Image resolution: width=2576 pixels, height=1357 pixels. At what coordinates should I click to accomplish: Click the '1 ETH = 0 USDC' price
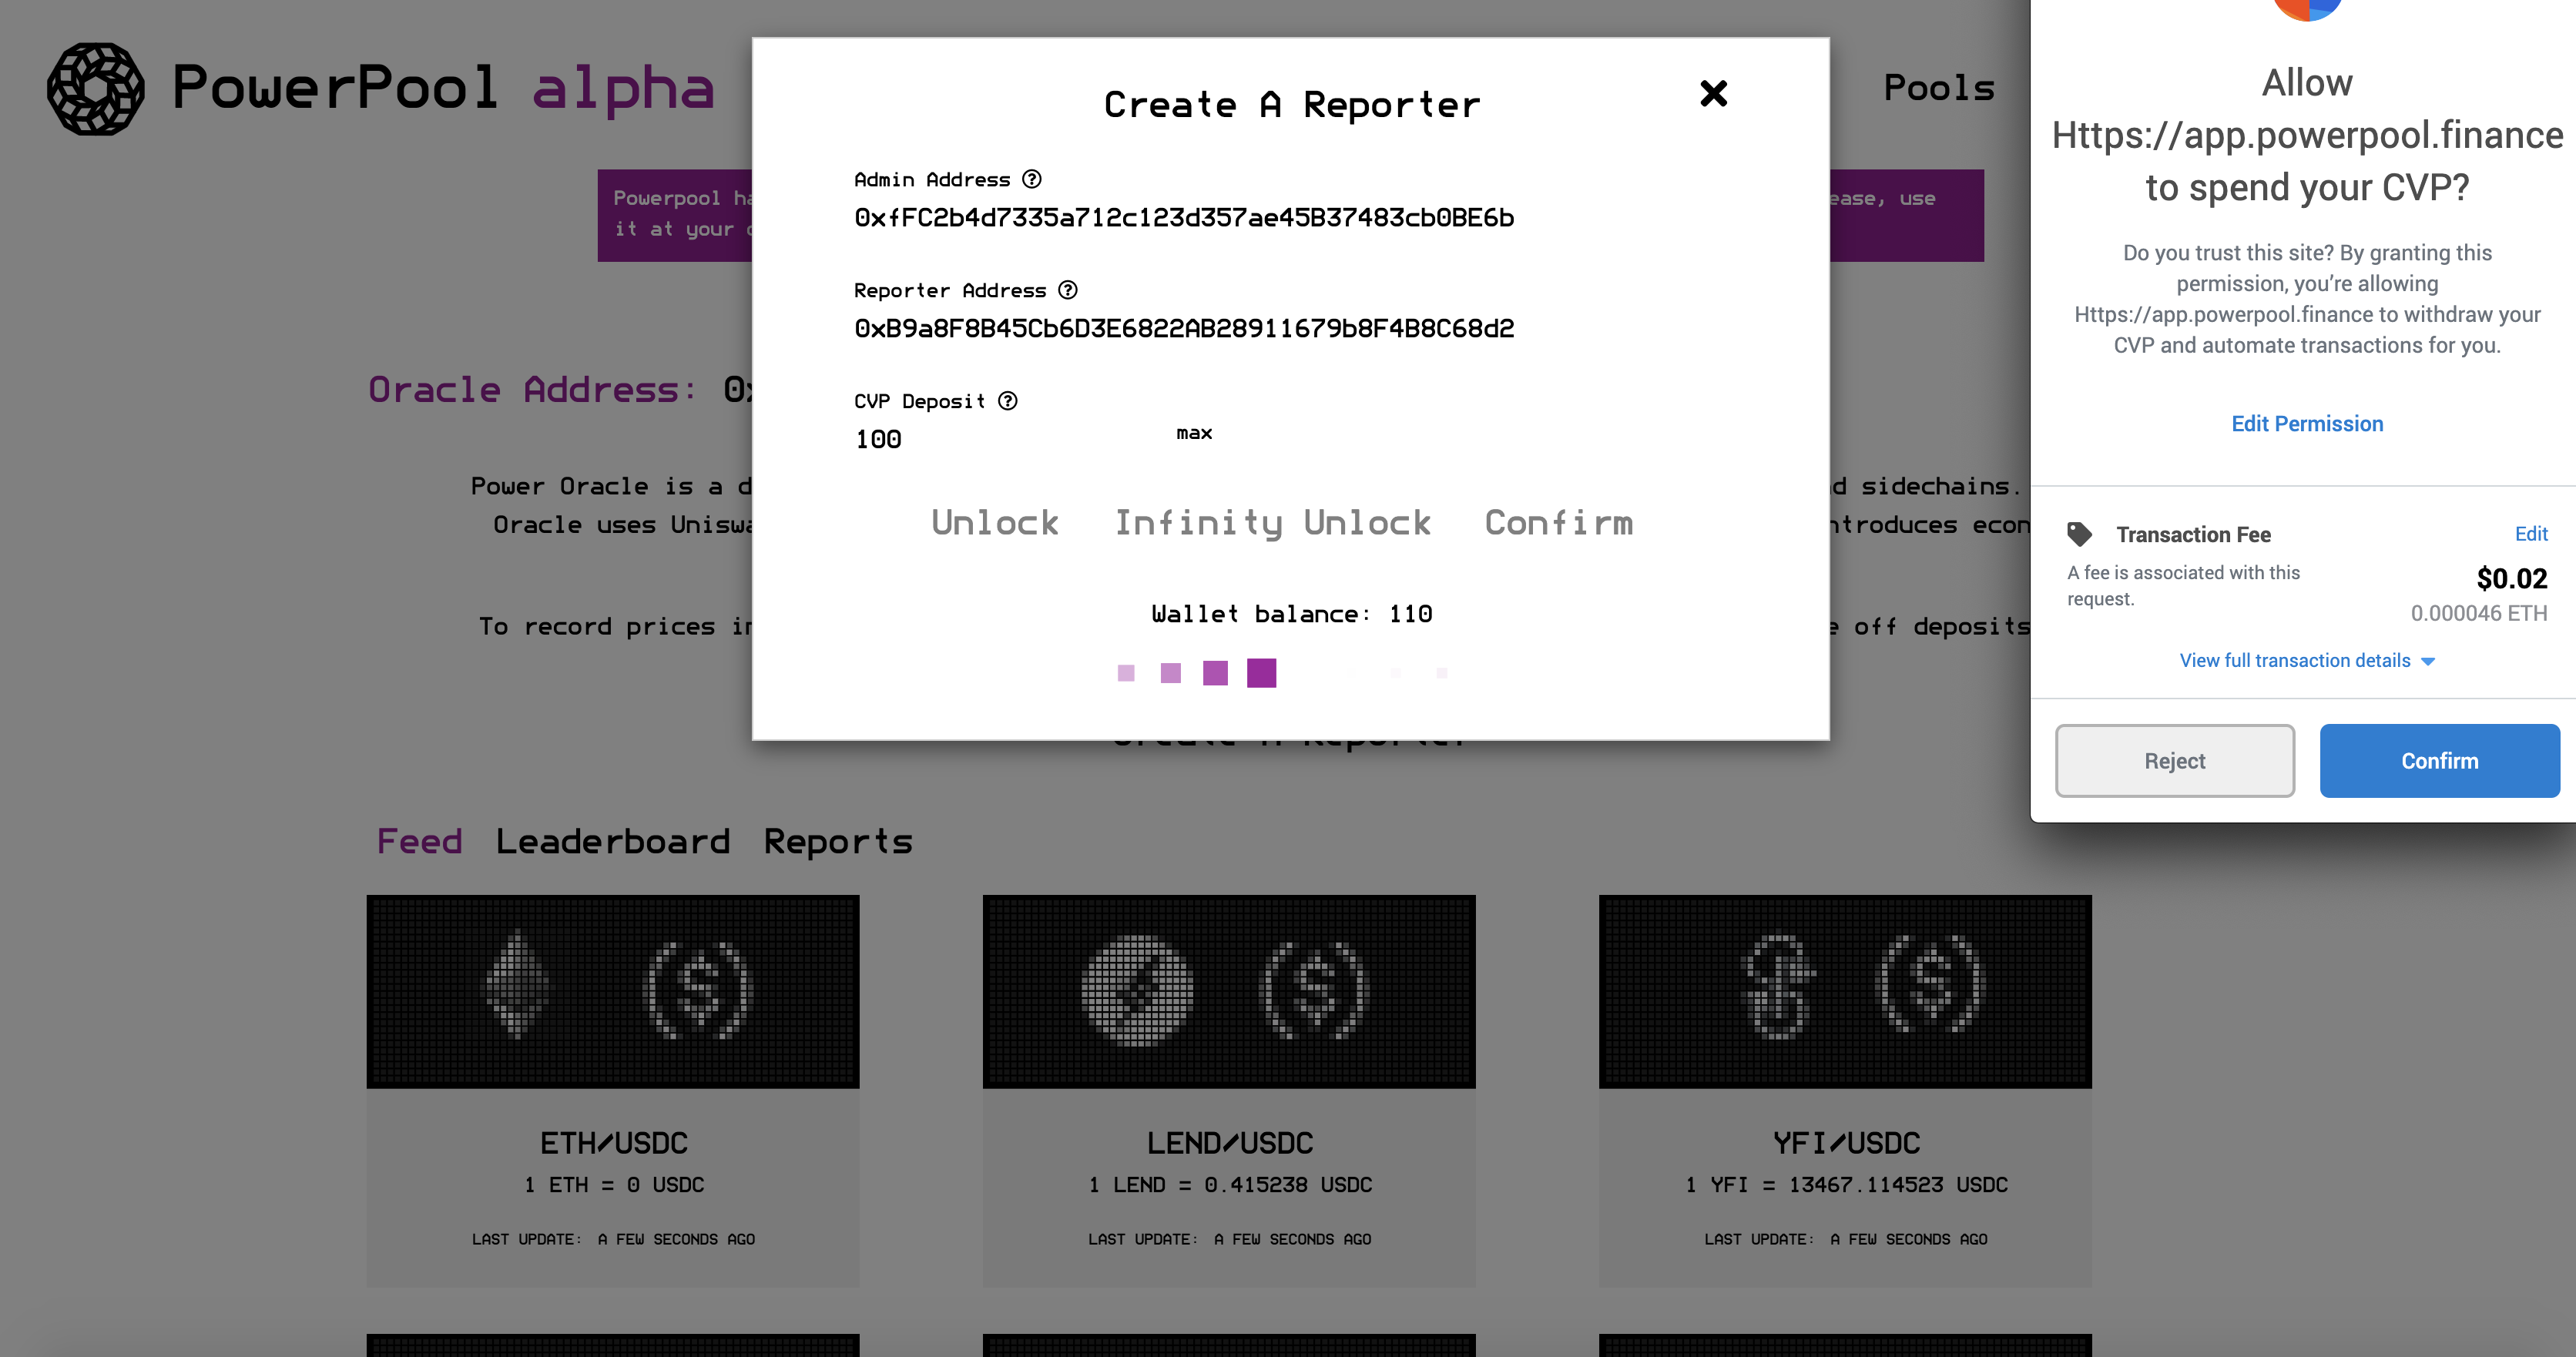[x=614, y=1185]
